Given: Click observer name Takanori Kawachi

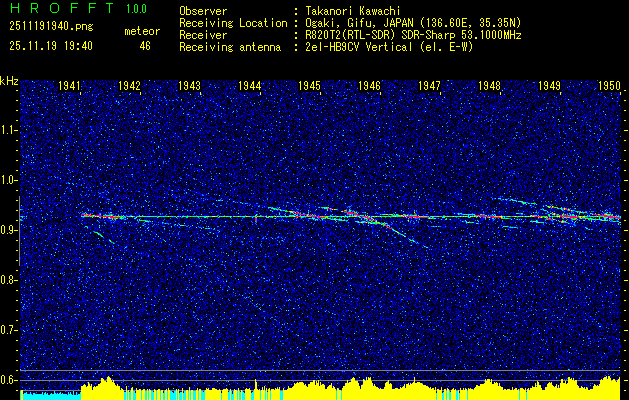Looking at the screenshot, I should coord(352,11).
